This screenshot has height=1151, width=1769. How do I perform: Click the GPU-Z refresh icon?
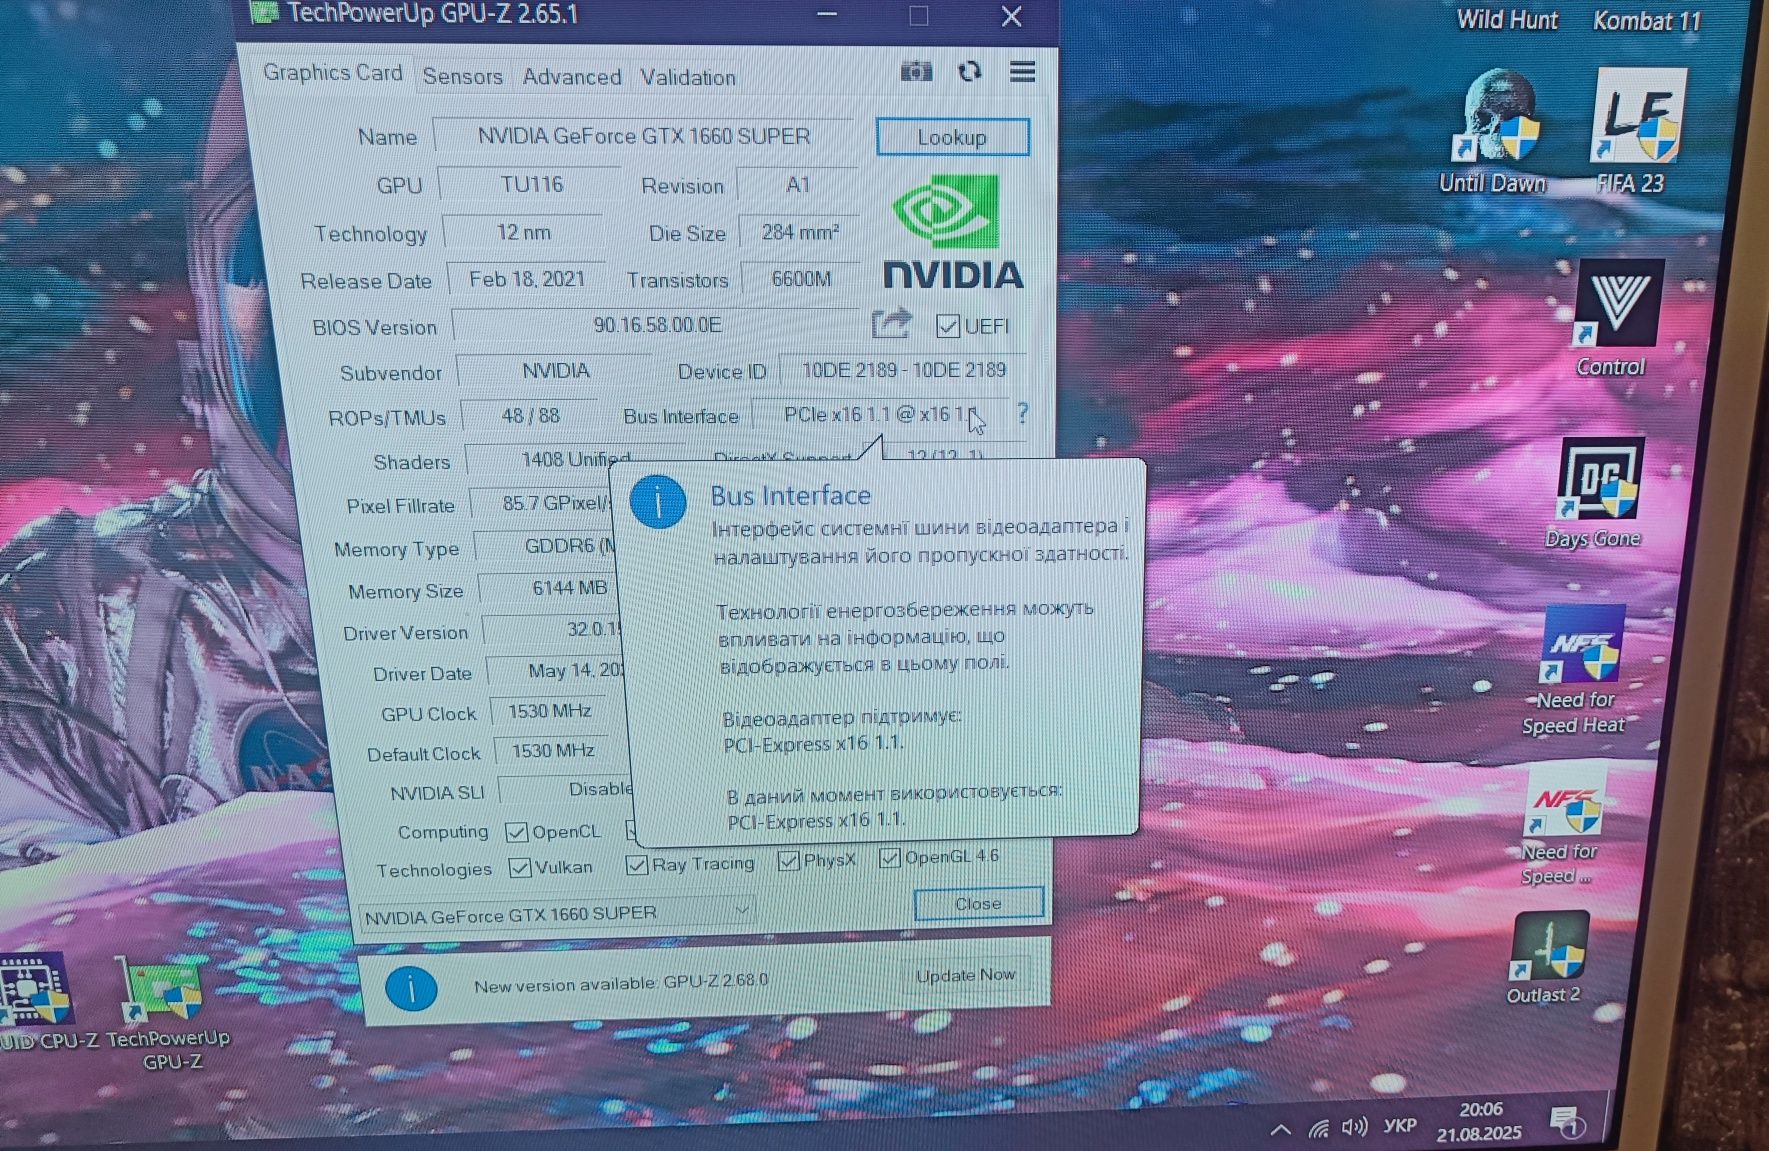pyautogui.click(x=969, y=72)
